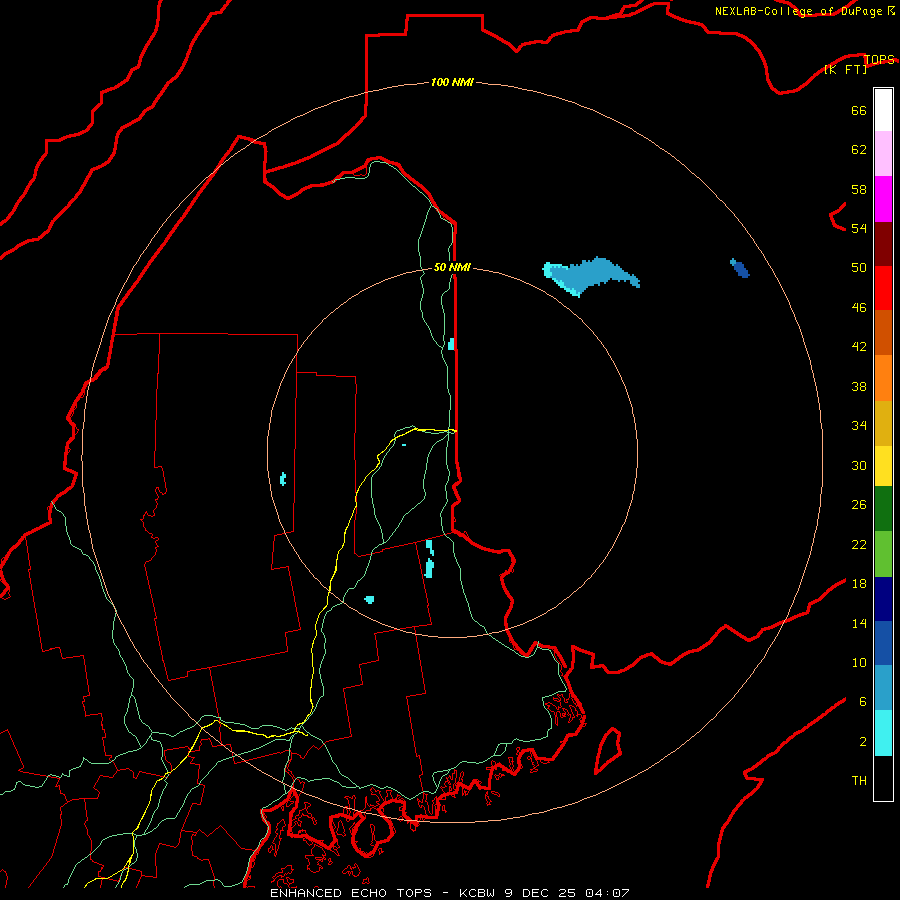Select the magenta legend color swatch
900x900 pixels.
pyautogui.click(x=883, y=199)
